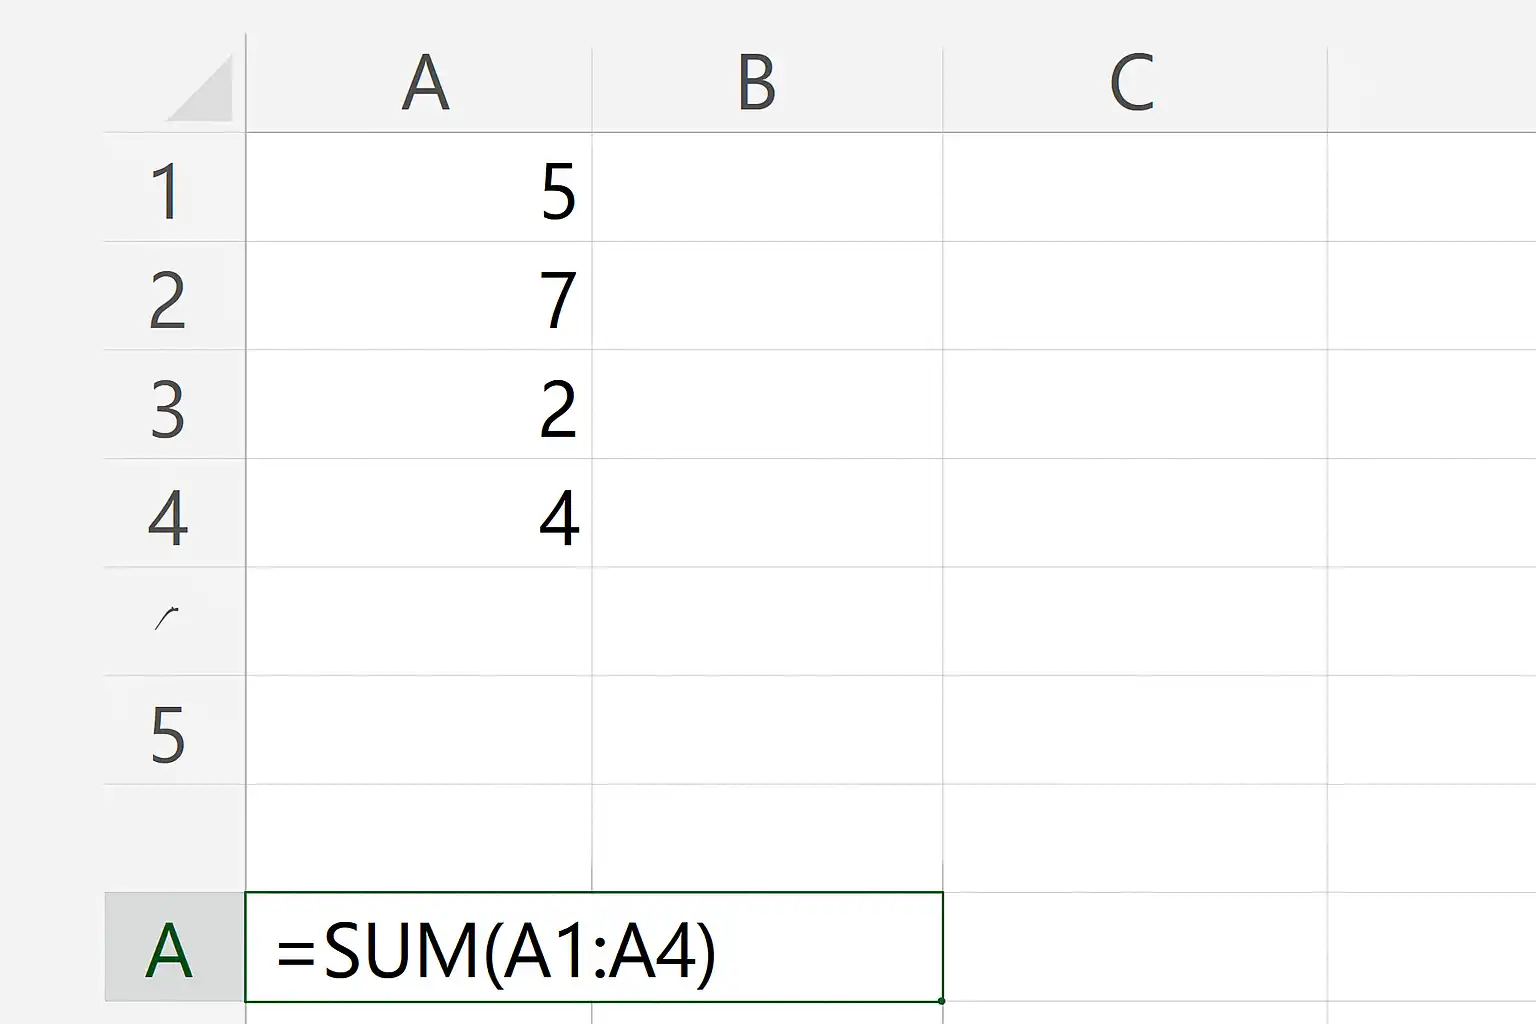
Task: Select the cell containing value 4
Action: [419, 513]
